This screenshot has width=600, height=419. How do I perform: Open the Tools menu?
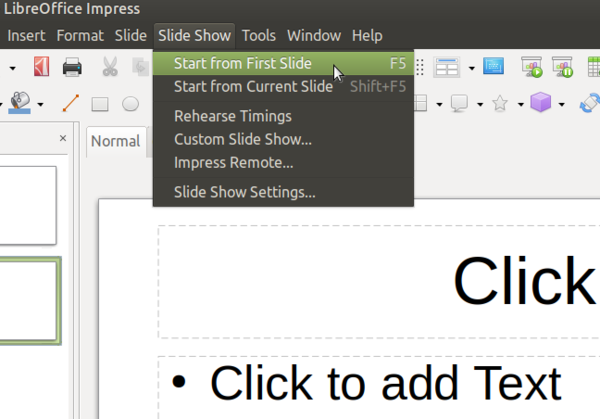tap(259, 36)
